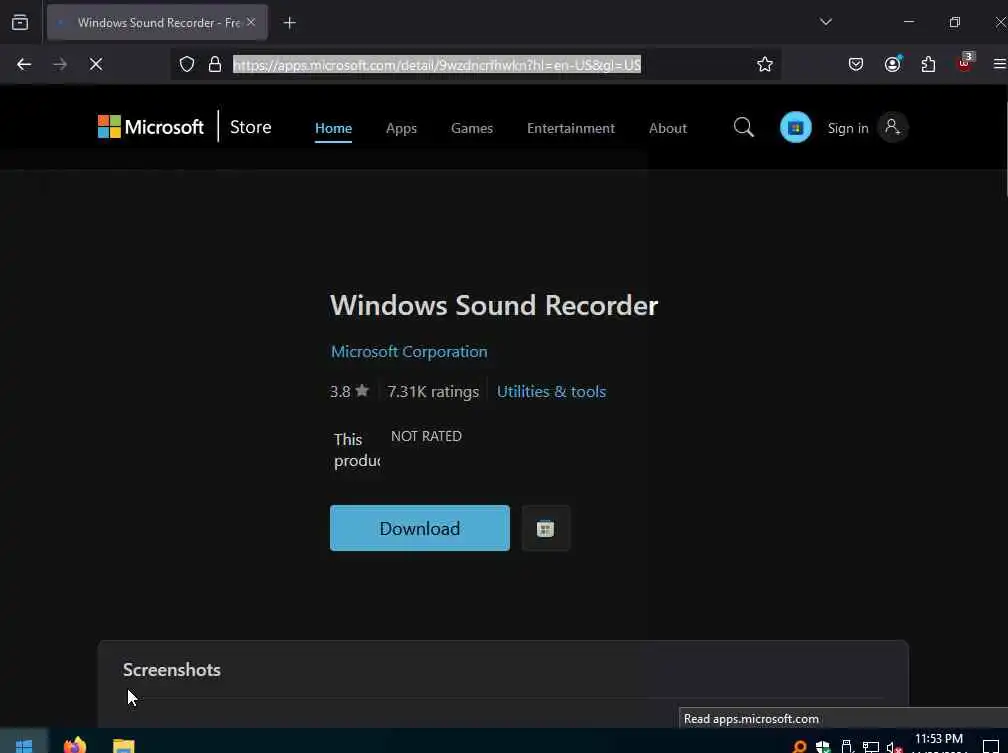Click the muted volume tray icon
Viewport: 1008px width, 753px height.
pyautogui.click(x=894, y=747)
